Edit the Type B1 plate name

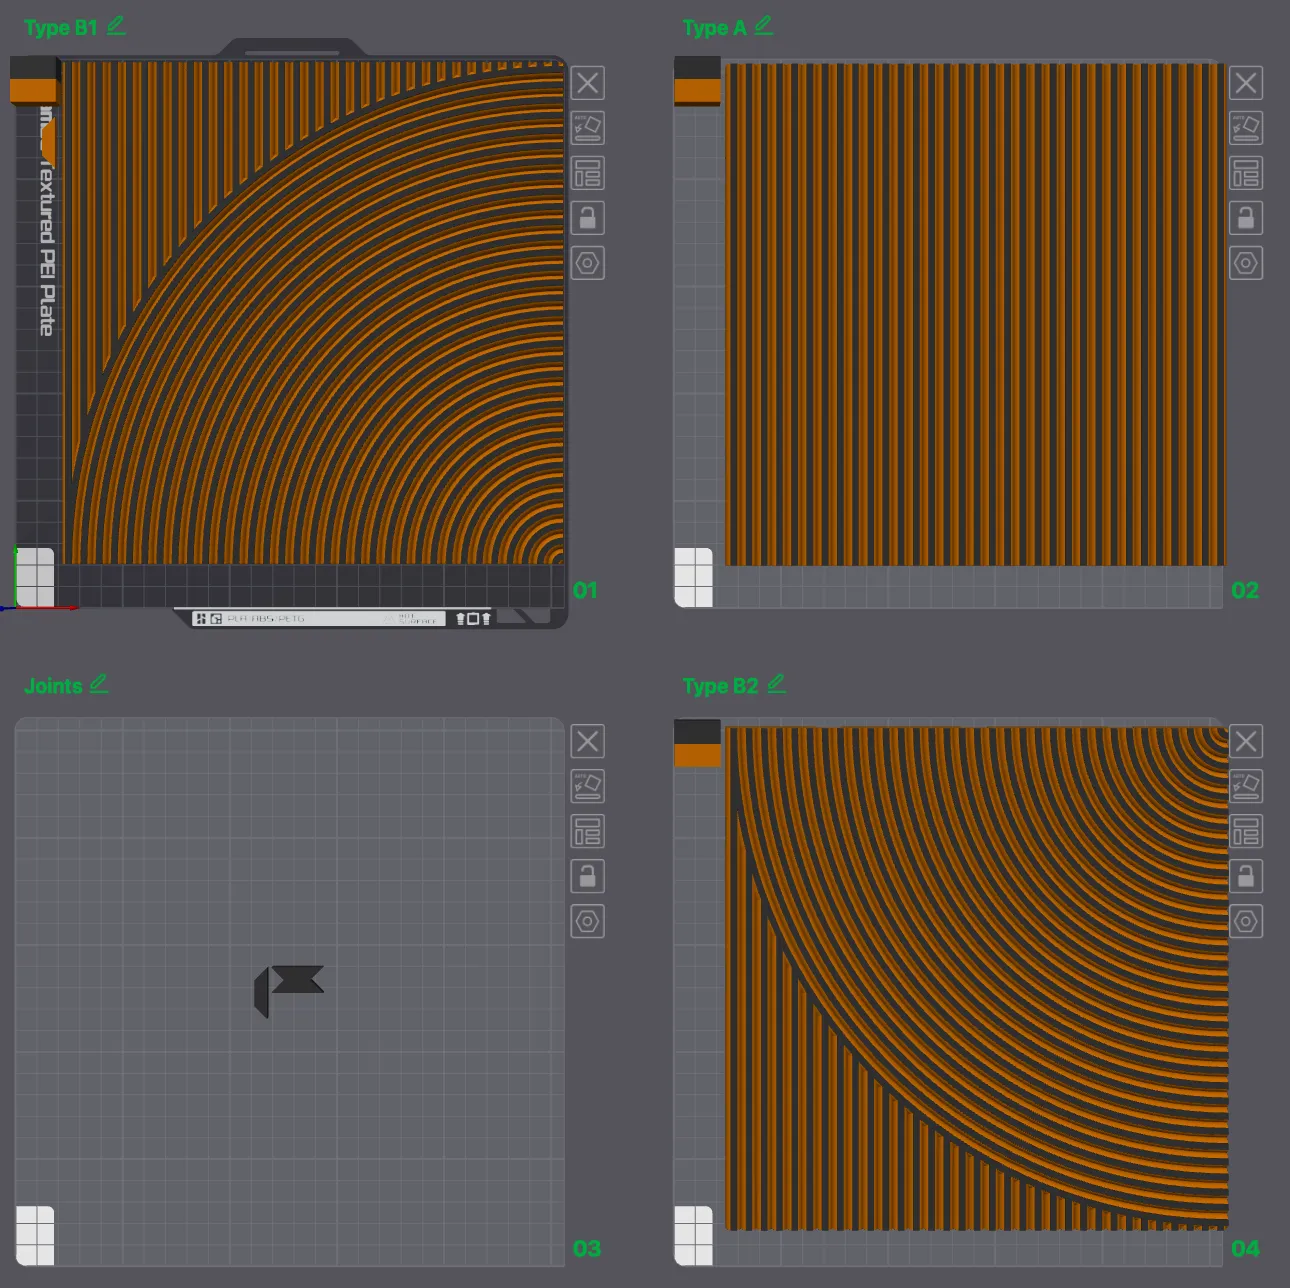(x=116, y=26)
